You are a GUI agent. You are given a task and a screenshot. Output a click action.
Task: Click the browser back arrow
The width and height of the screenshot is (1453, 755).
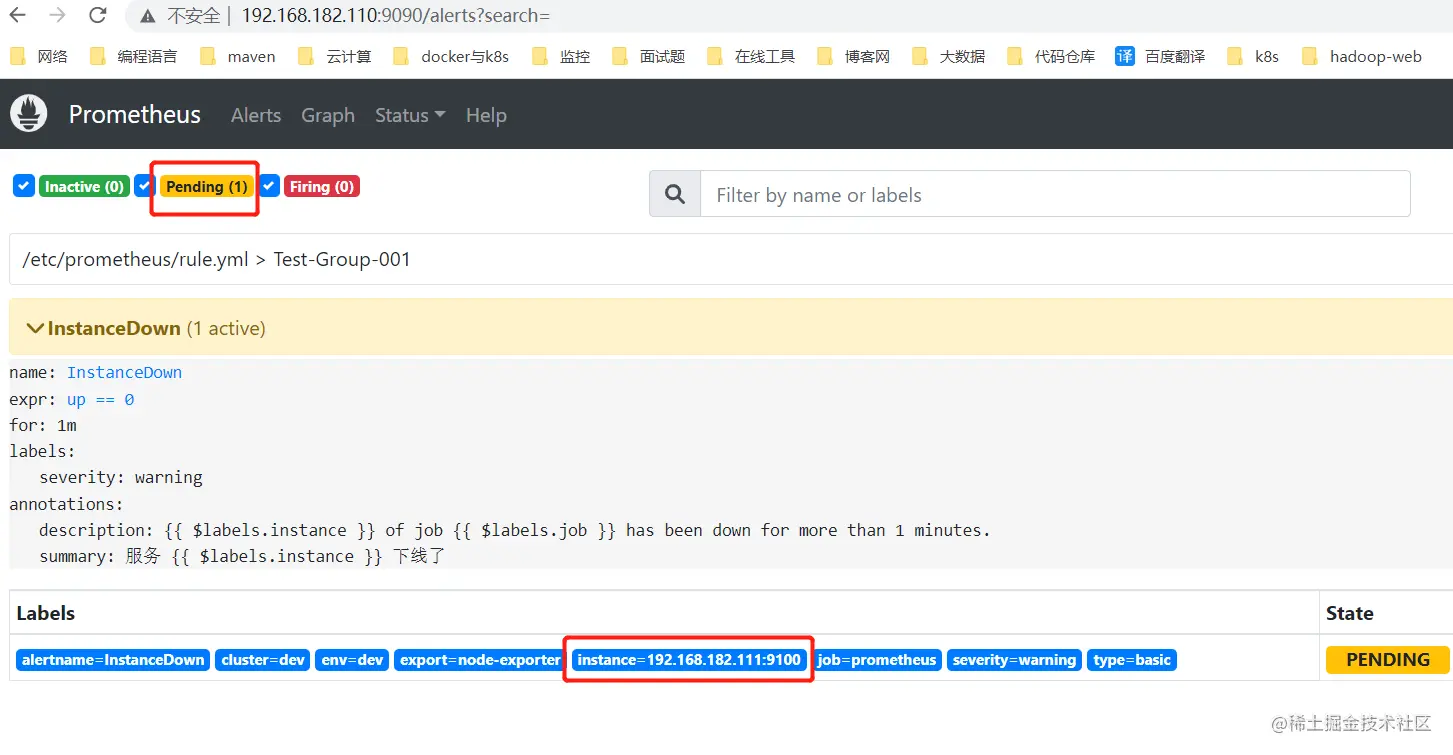pyautogui.click(x=17, y=15)
